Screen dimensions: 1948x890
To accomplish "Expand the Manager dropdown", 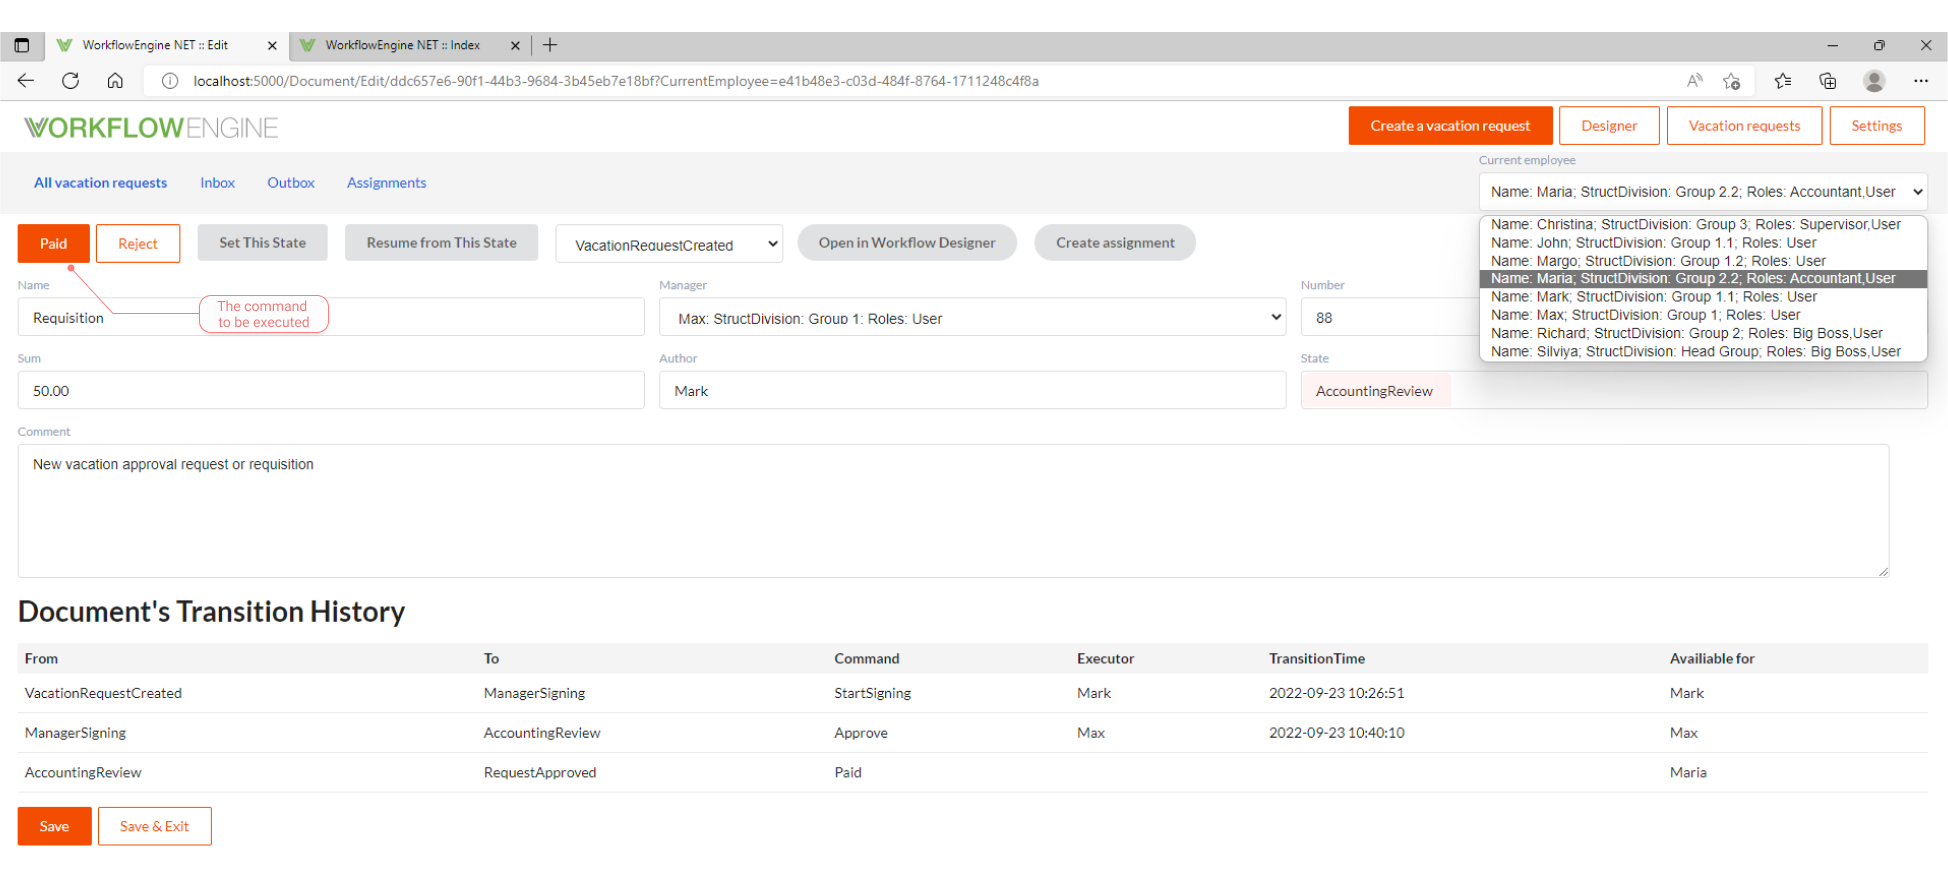I will pos(972,317).
